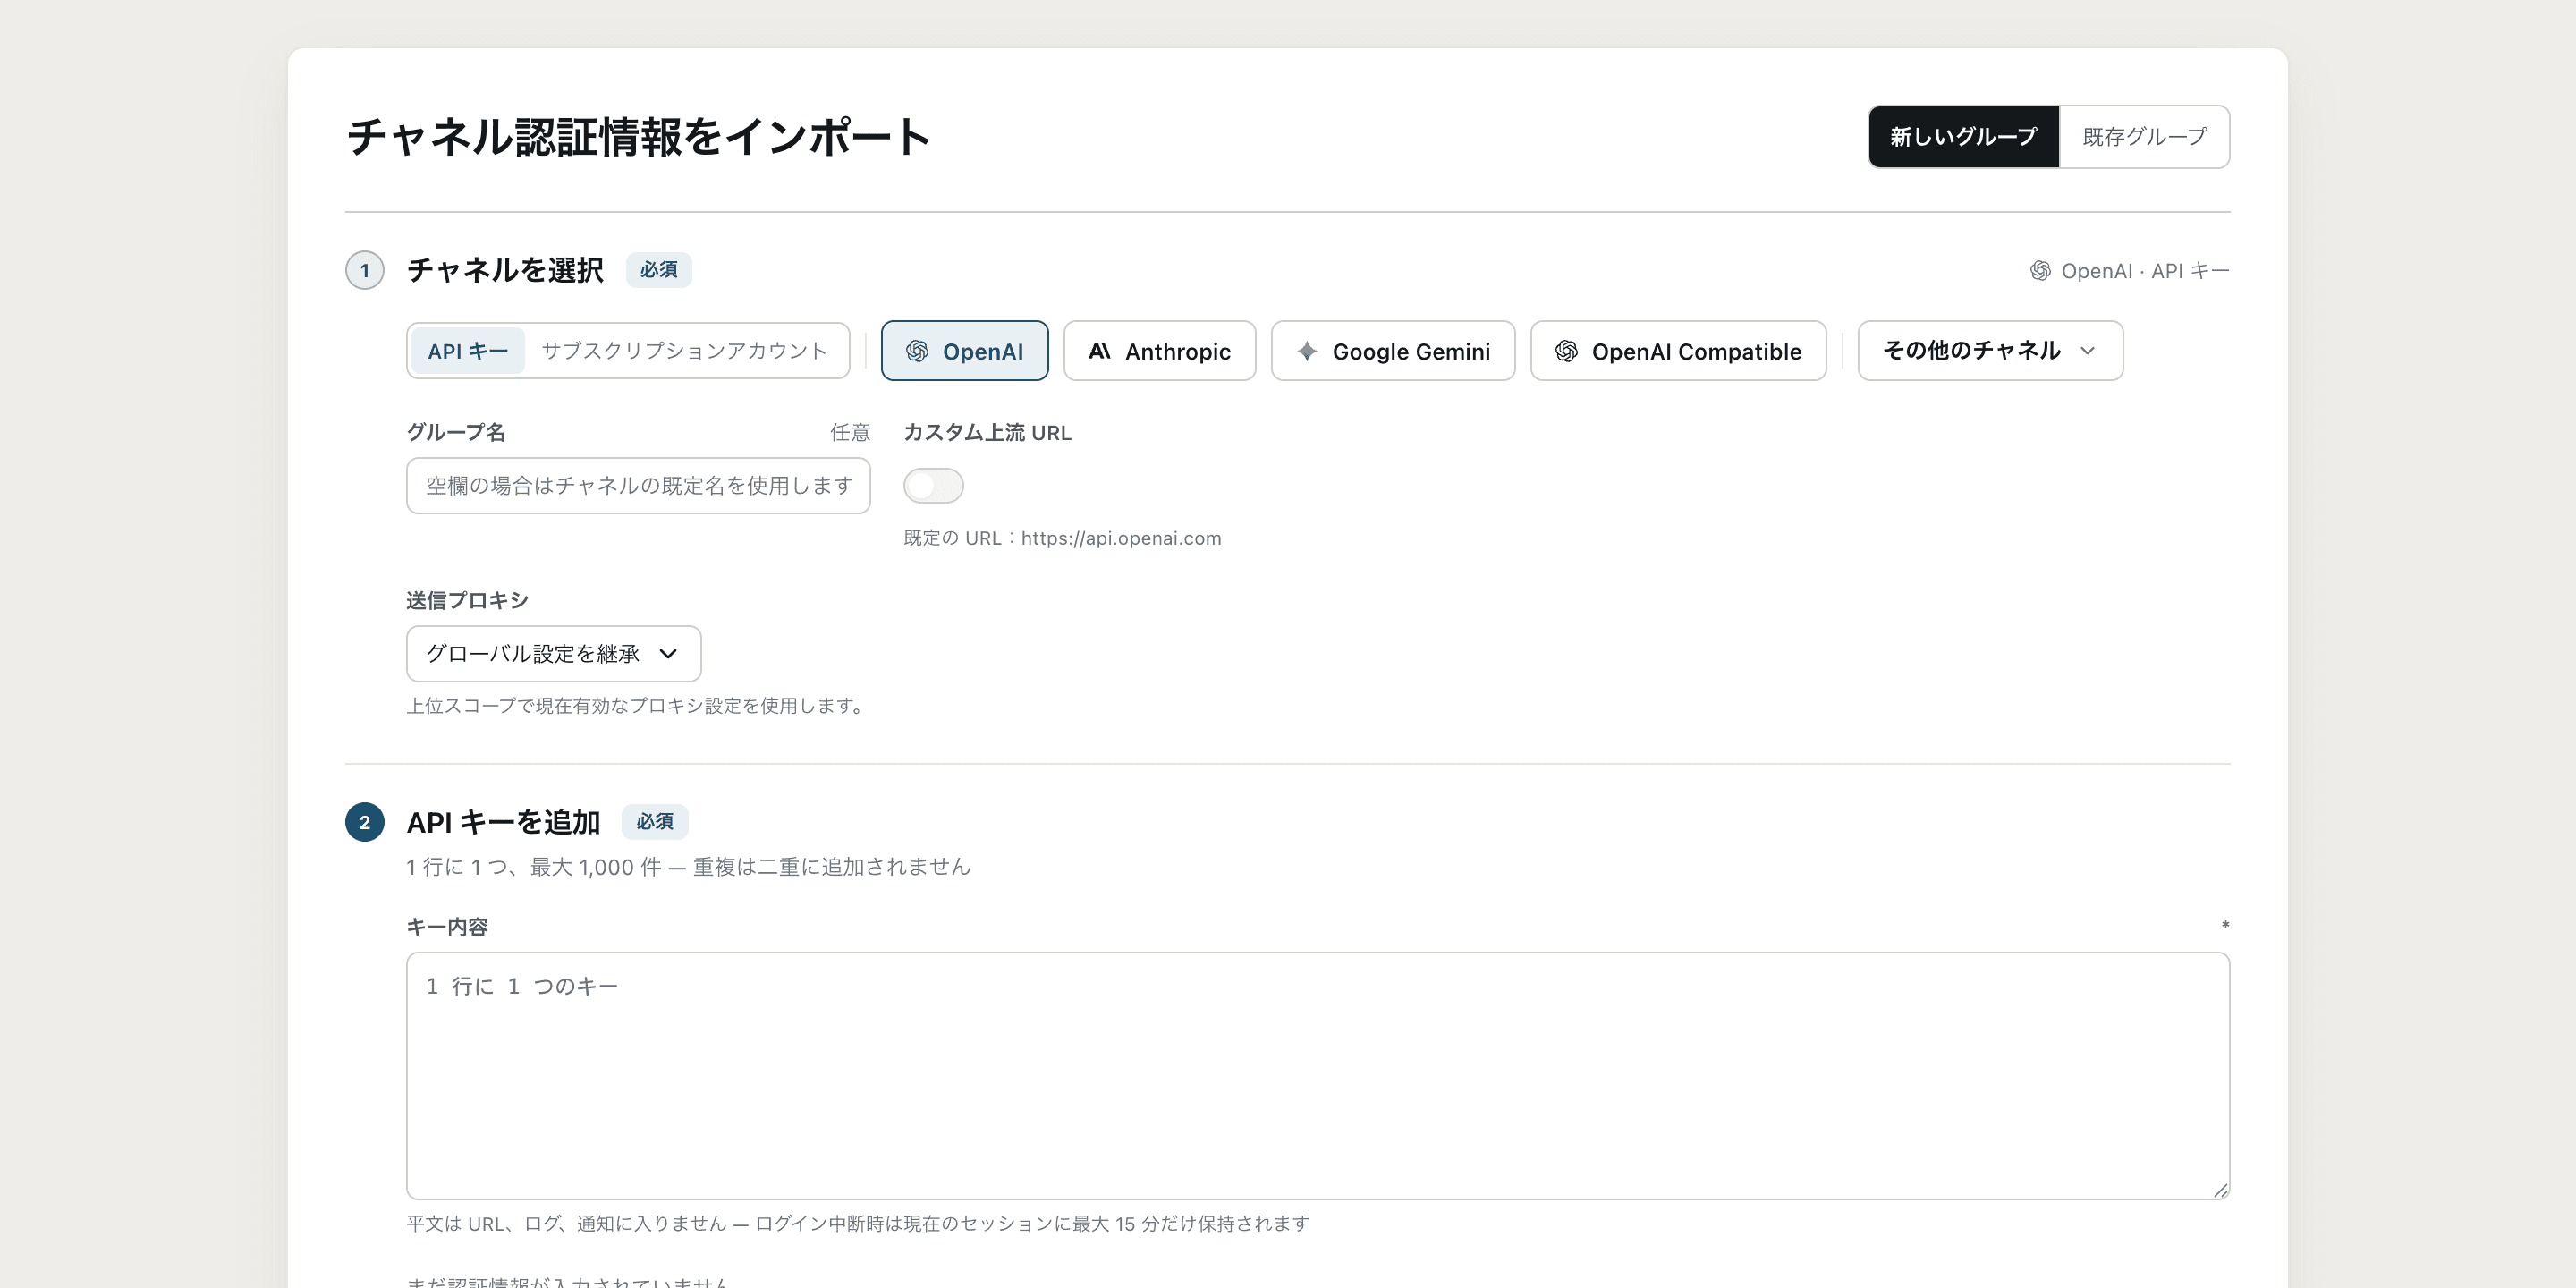Viewport: 2576px width, 1288px height.
Task: Toggle the カスタム上流 URL switch
Action: tap(933, 486)
